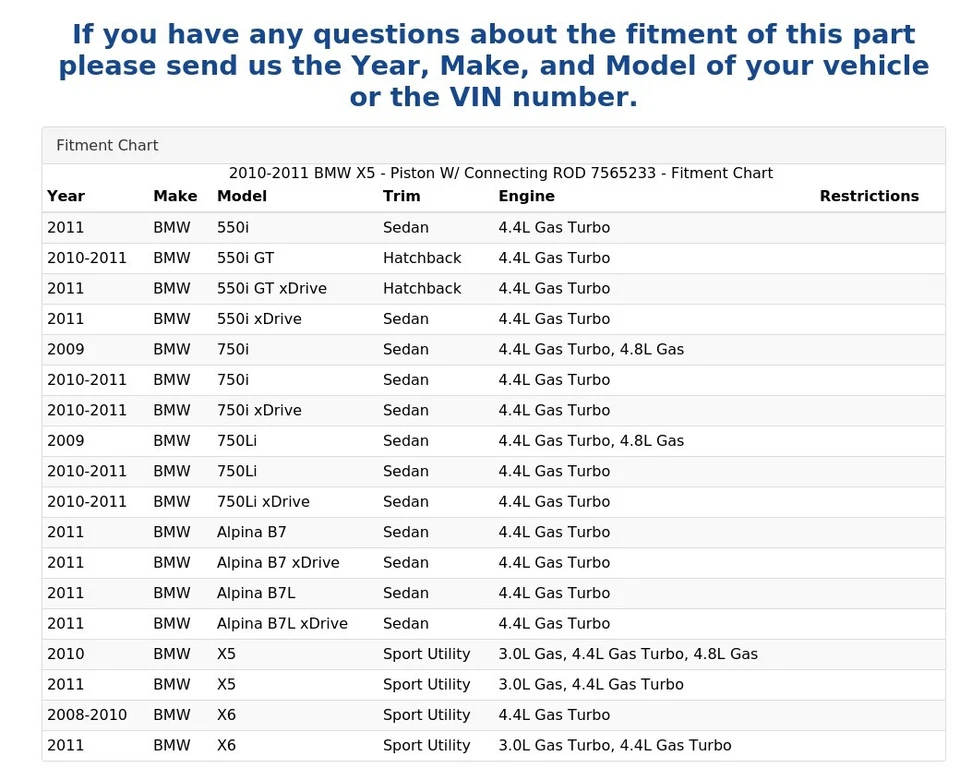This screenshot has height=780, width=960.
Task: Click the Engine column header
Action: 527,196
